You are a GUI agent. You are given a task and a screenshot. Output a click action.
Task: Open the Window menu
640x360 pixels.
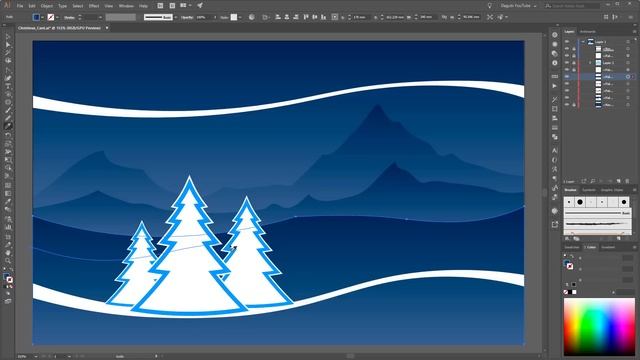(x=126, y=6)
